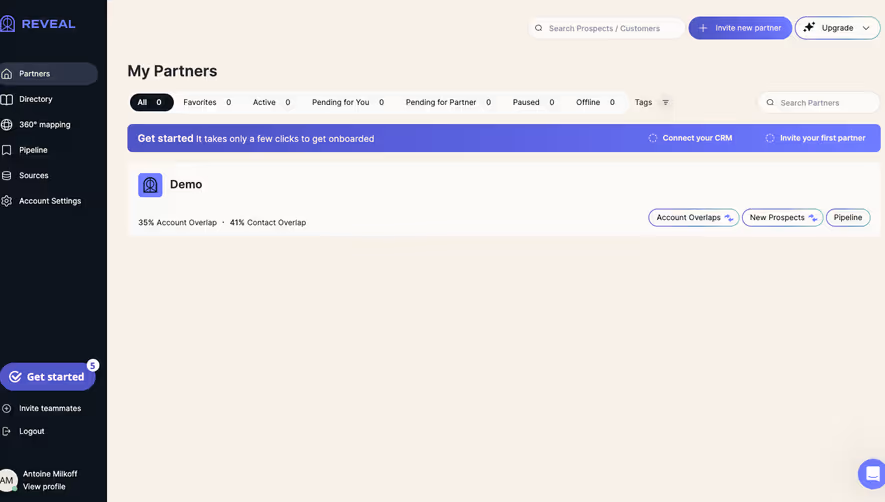The image size is (885, 502).
Task: Click the Get started badge showing 5
Action: (93, 365)
